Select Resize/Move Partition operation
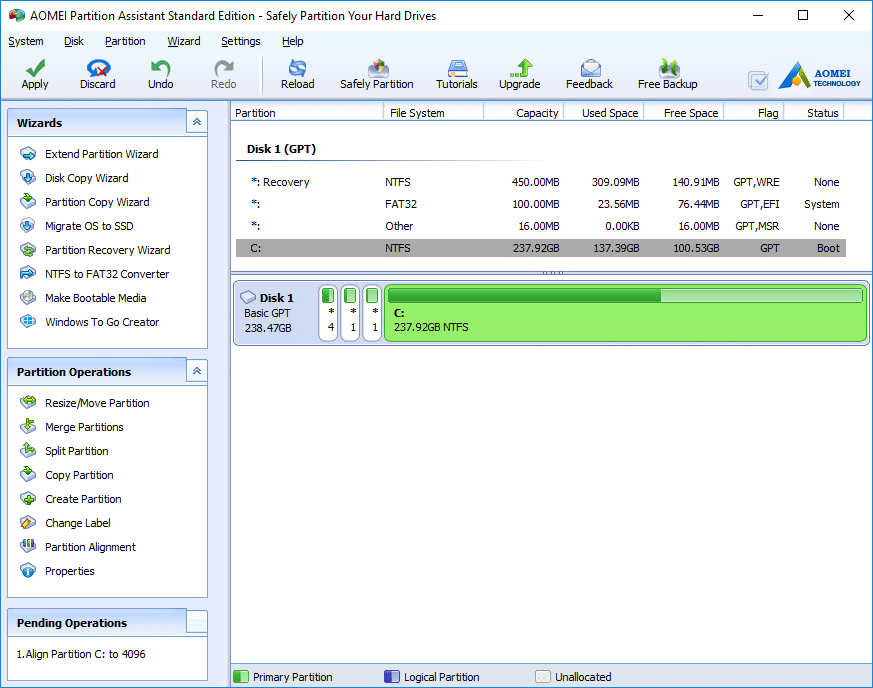873x688 pixels. (x=97, y=403)
